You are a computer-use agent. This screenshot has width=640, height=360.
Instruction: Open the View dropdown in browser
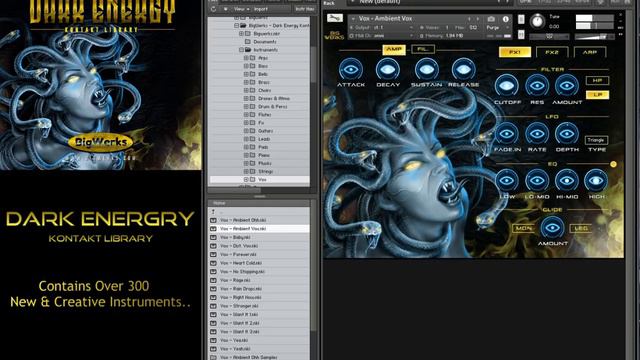(x=241, y=9)
